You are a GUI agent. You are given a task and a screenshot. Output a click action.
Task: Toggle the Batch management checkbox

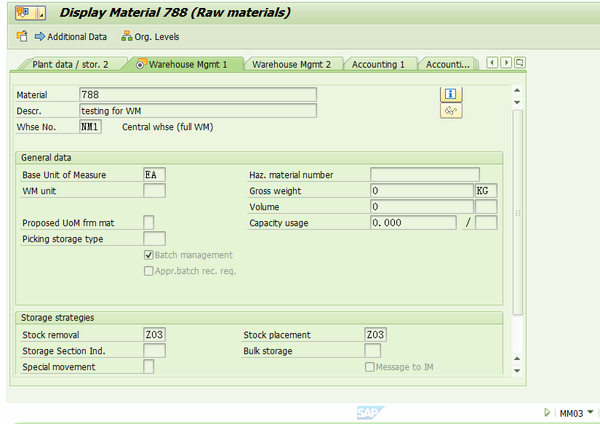(x=148, y=255)
